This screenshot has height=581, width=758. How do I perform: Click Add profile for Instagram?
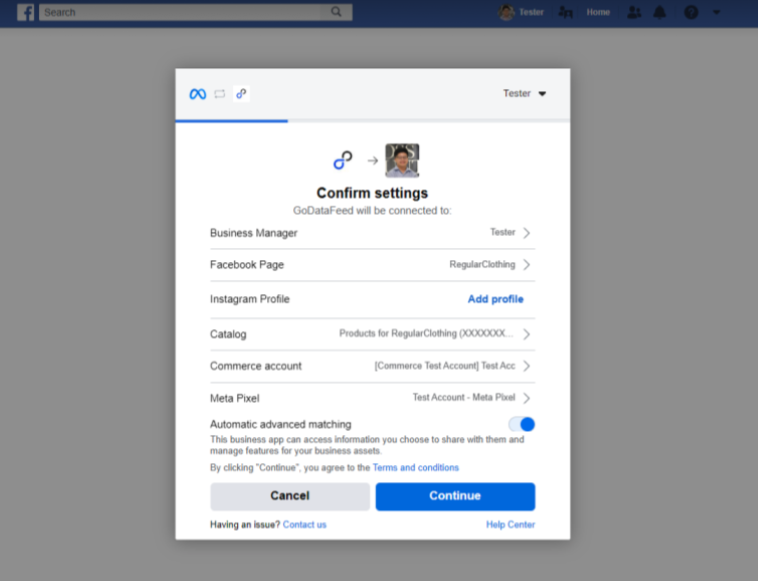(x=496, y=299)
